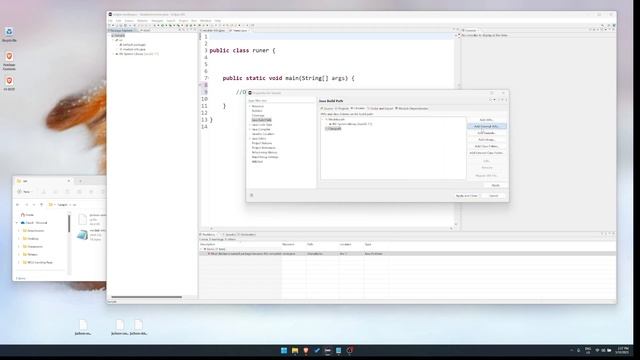Click Add Variable button

coord(487,133)
